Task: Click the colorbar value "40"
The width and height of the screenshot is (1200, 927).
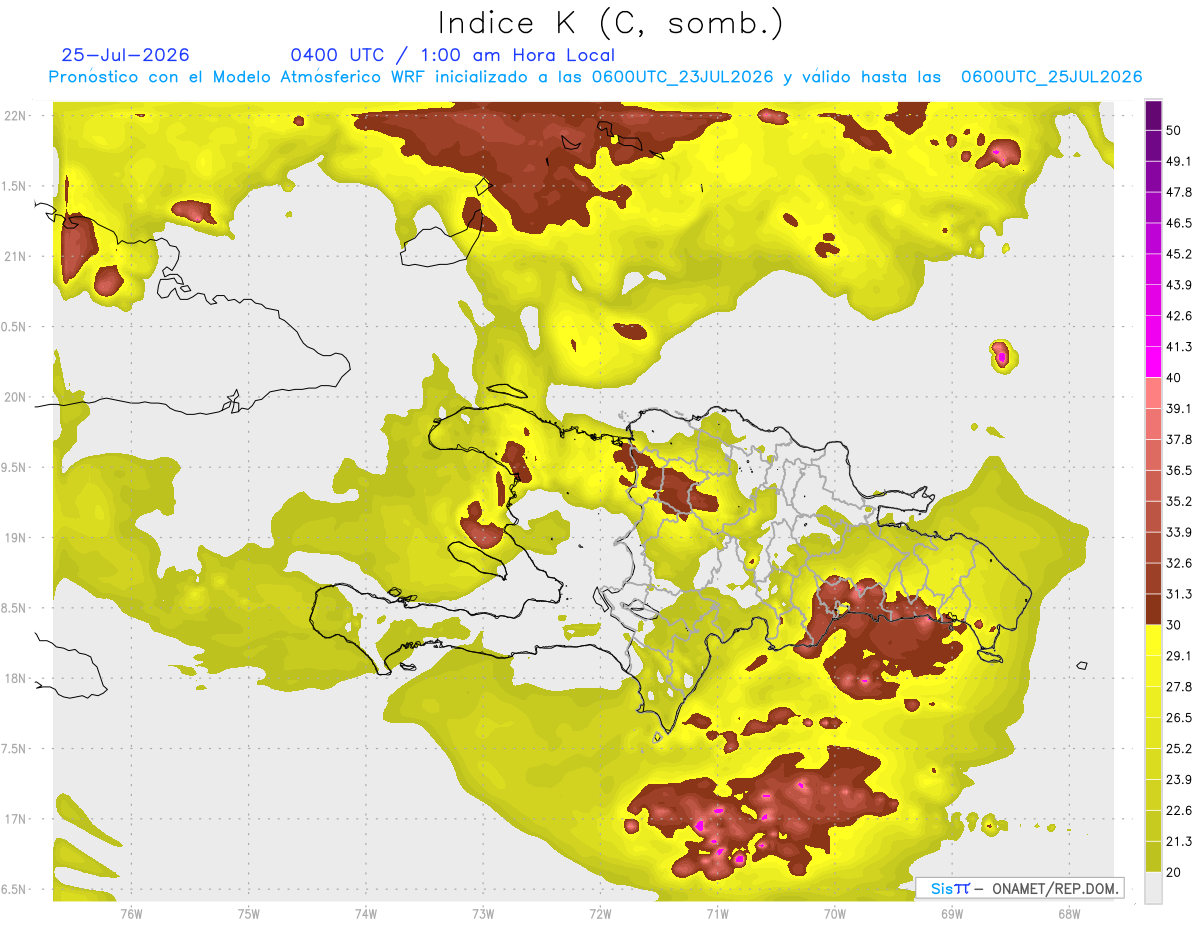Action: point(1175,377)
